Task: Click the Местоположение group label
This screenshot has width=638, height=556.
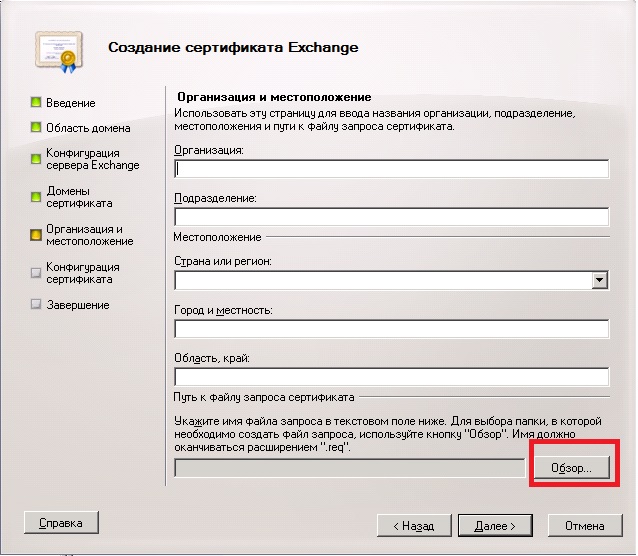Action: tap(217, 237)
